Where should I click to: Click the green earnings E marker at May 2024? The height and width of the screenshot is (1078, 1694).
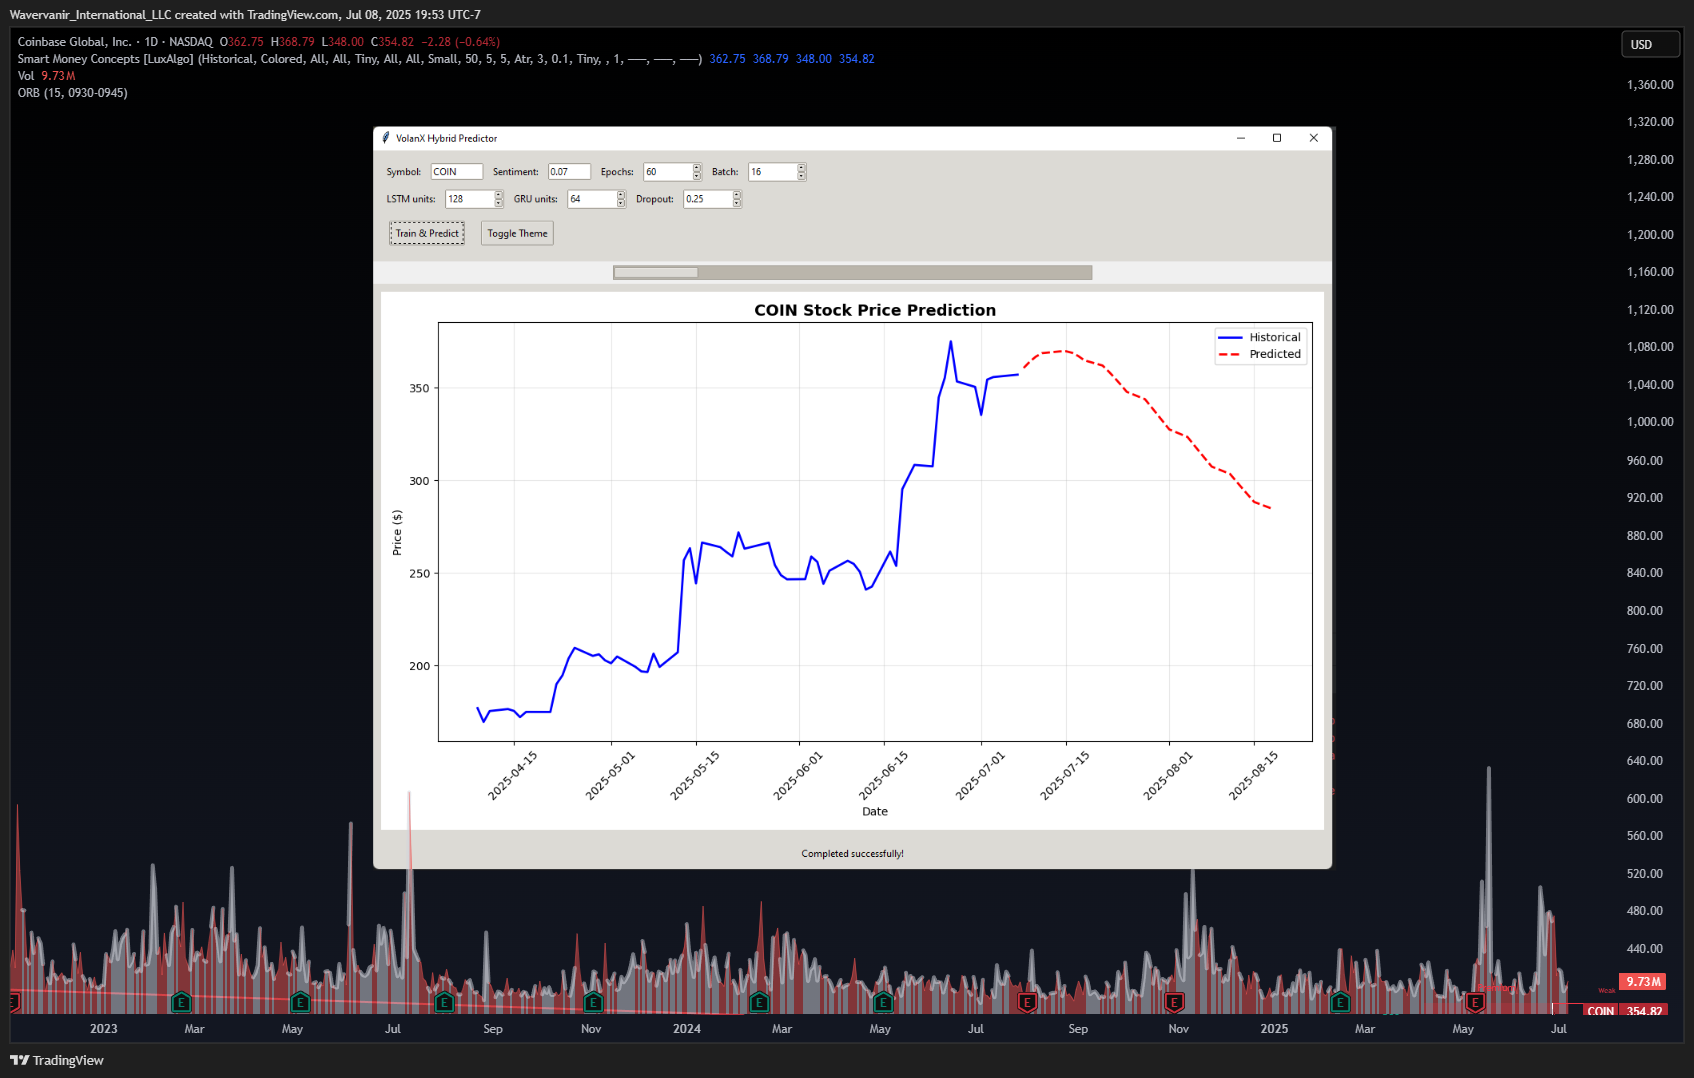coord(882,1002)
